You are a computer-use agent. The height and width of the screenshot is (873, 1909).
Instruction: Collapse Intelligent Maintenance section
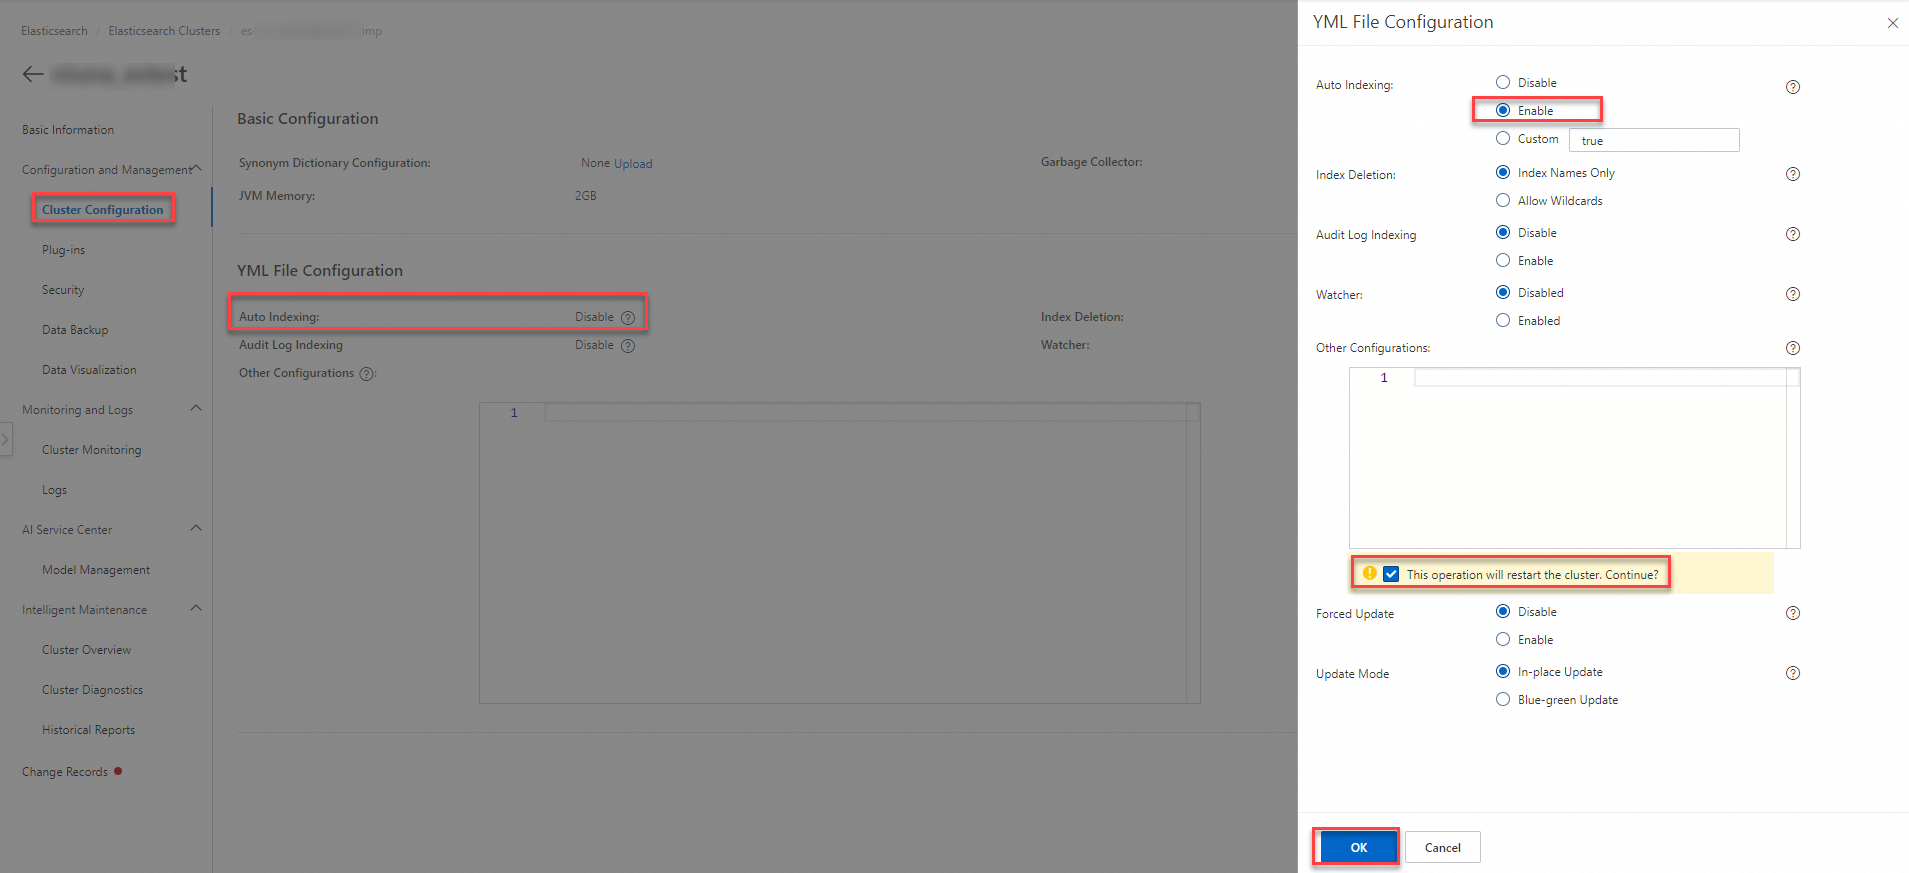click(196, 608)
